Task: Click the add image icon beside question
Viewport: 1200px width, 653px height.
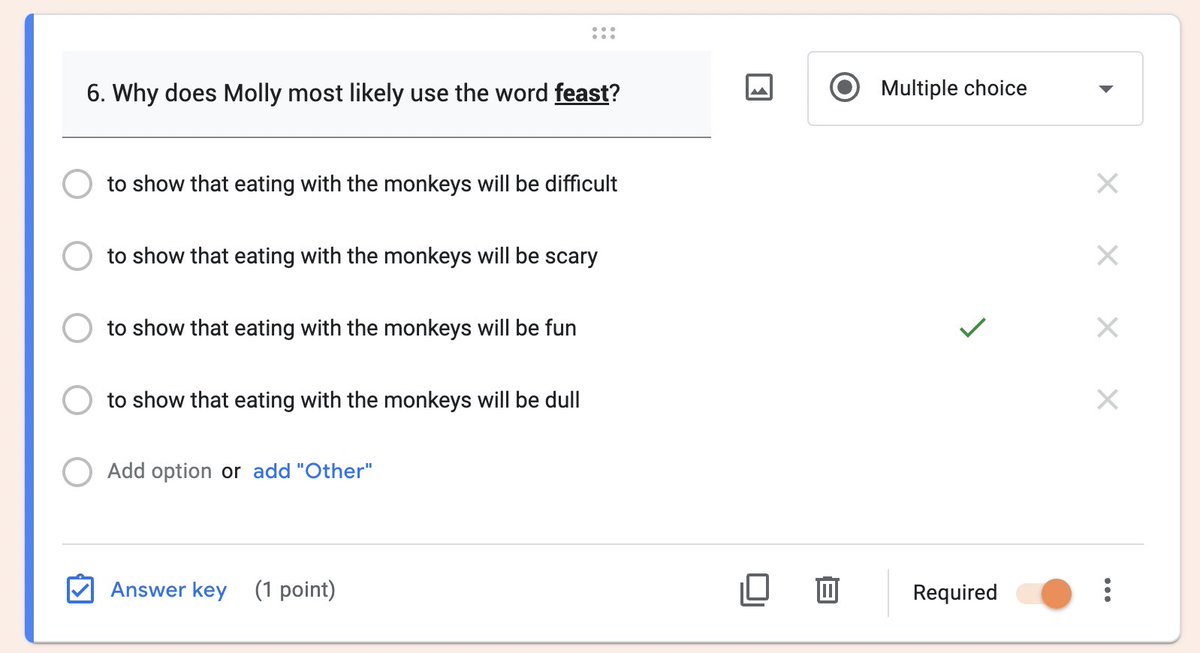Action: point(759,88)
